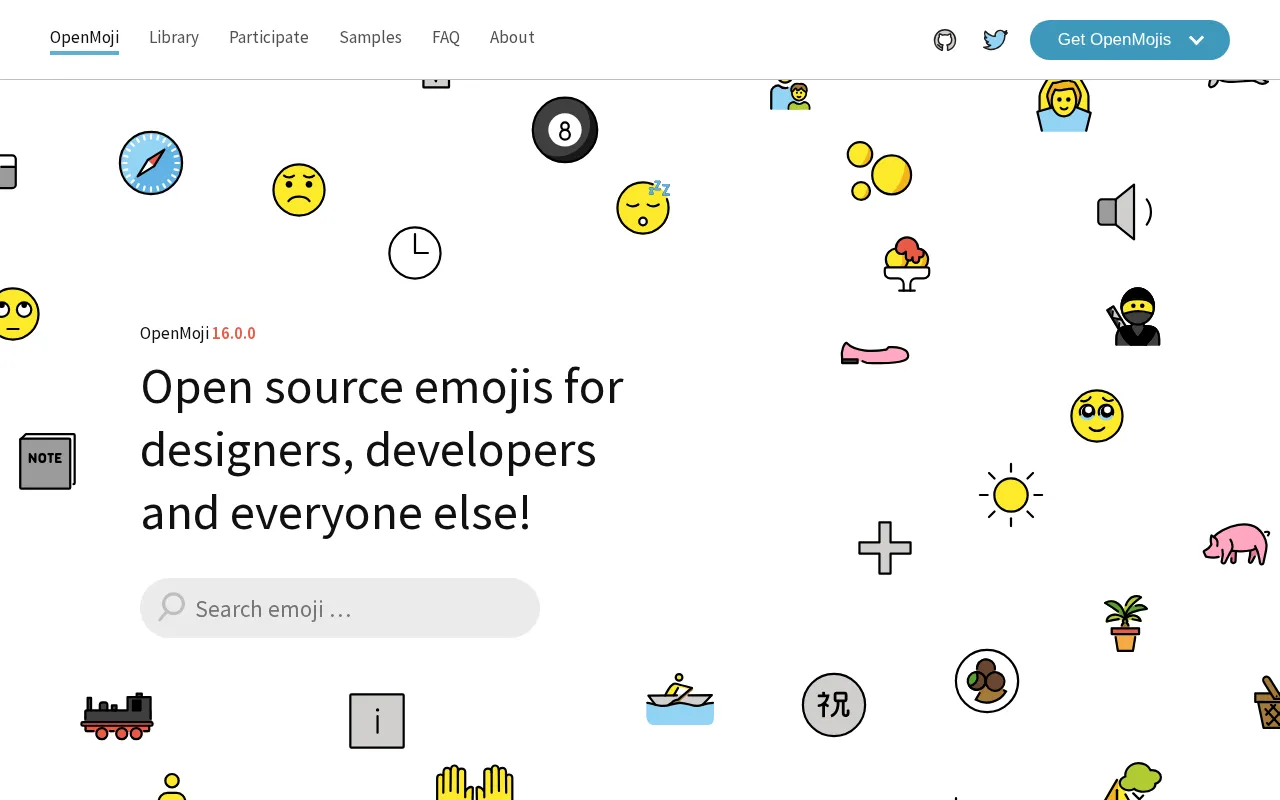Click the yellow bubbles emoji
Viewport: 1280px width, 800px height.
pyautogui.click(x=879, y=171)
